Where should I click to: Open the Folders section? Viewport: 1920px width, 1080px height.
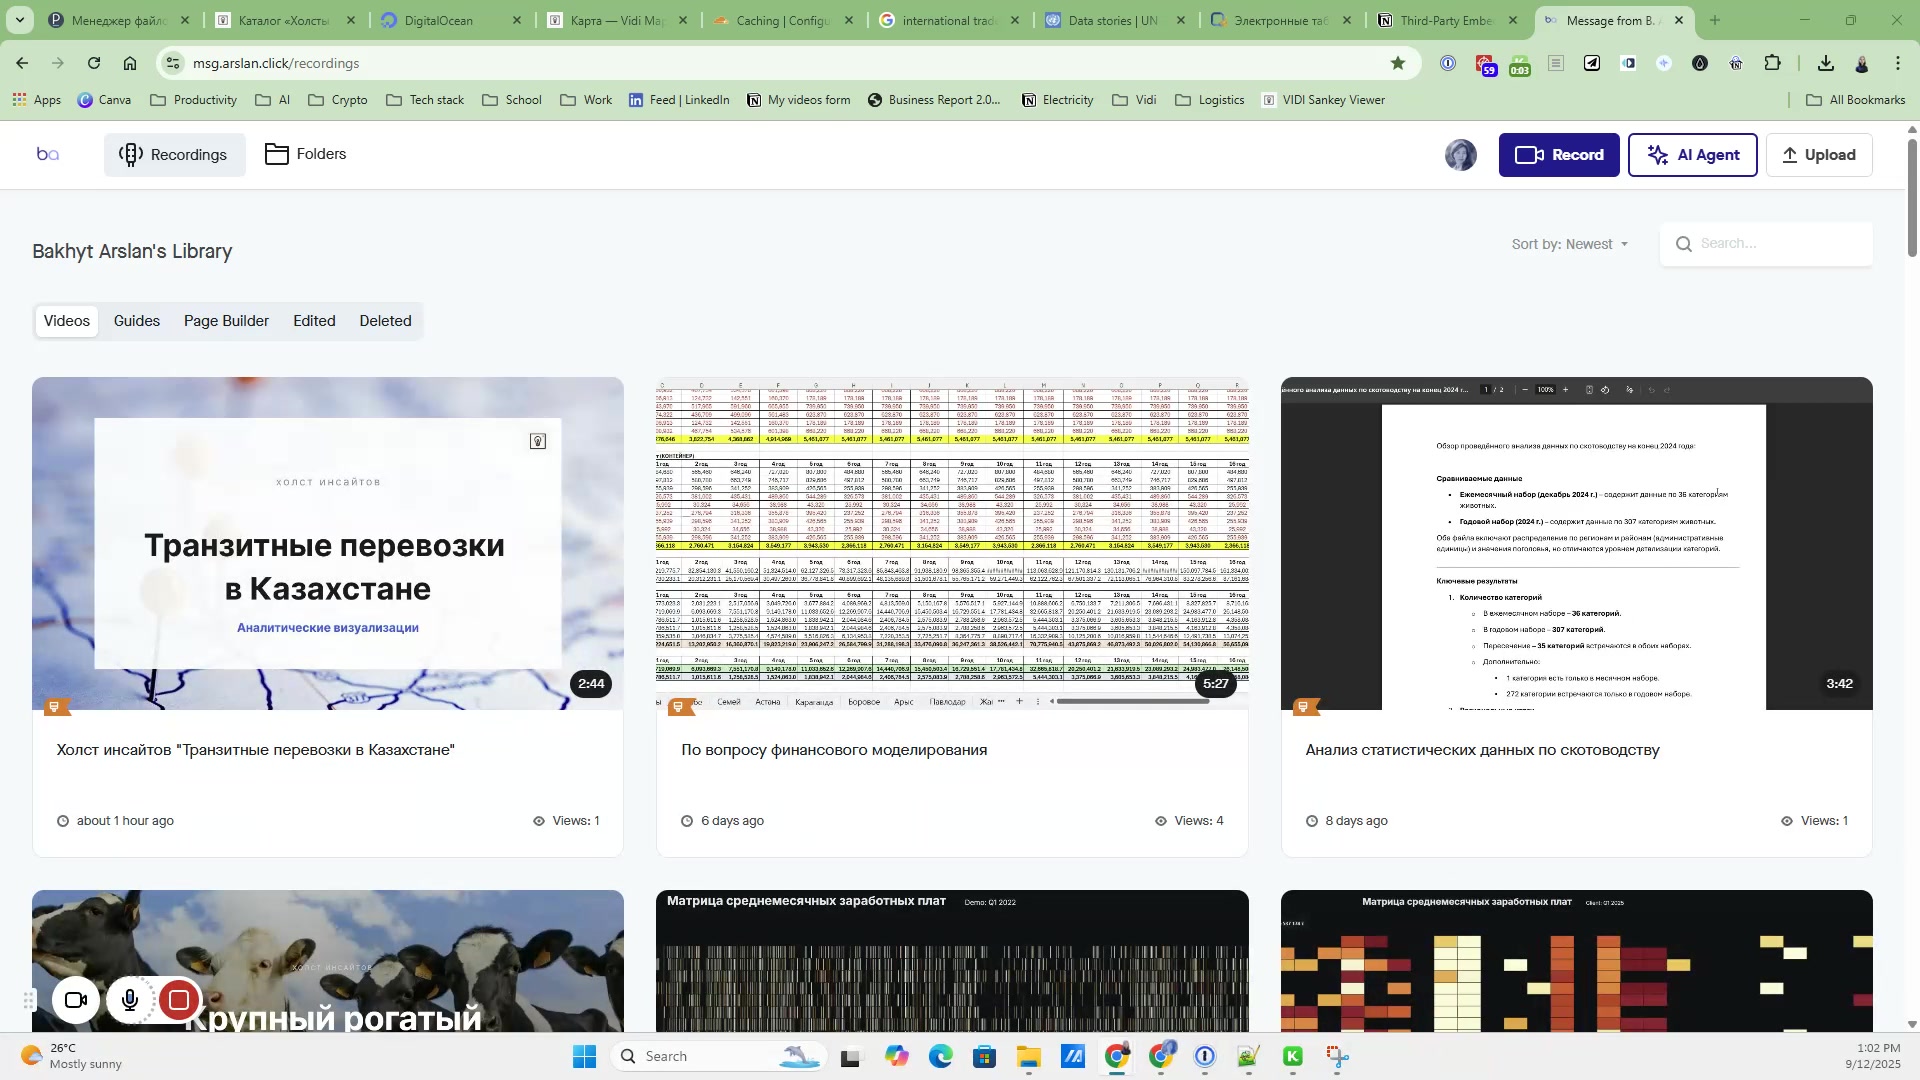(306, 154)
